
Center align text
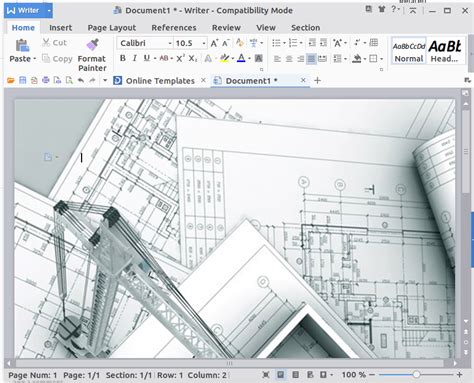289,59
